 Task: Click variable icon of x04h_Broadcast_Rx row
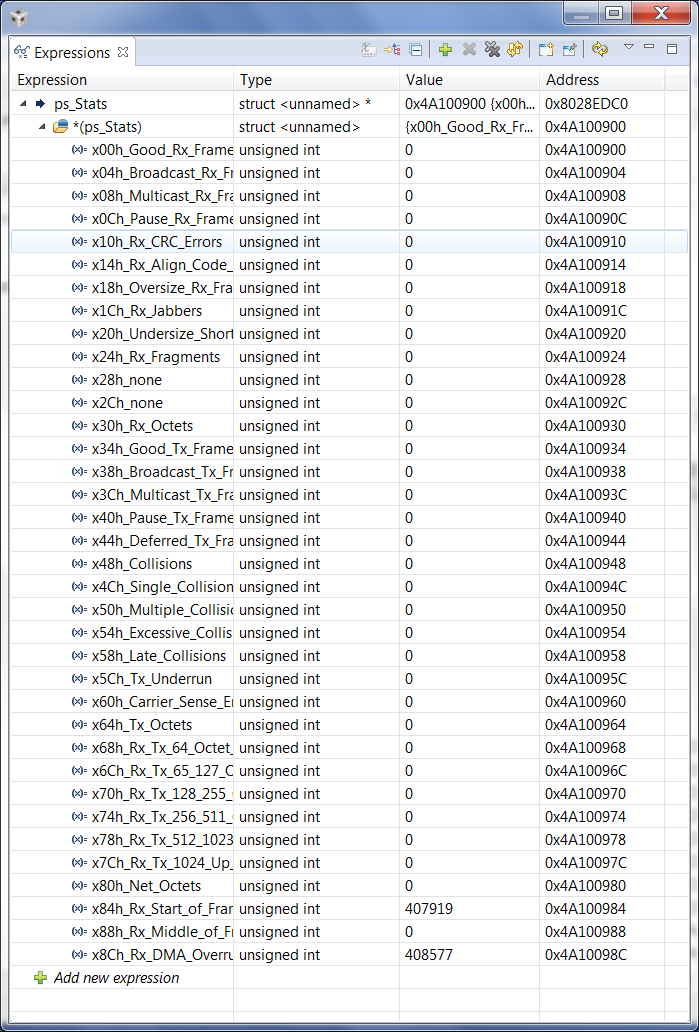(x=79, y=172)
